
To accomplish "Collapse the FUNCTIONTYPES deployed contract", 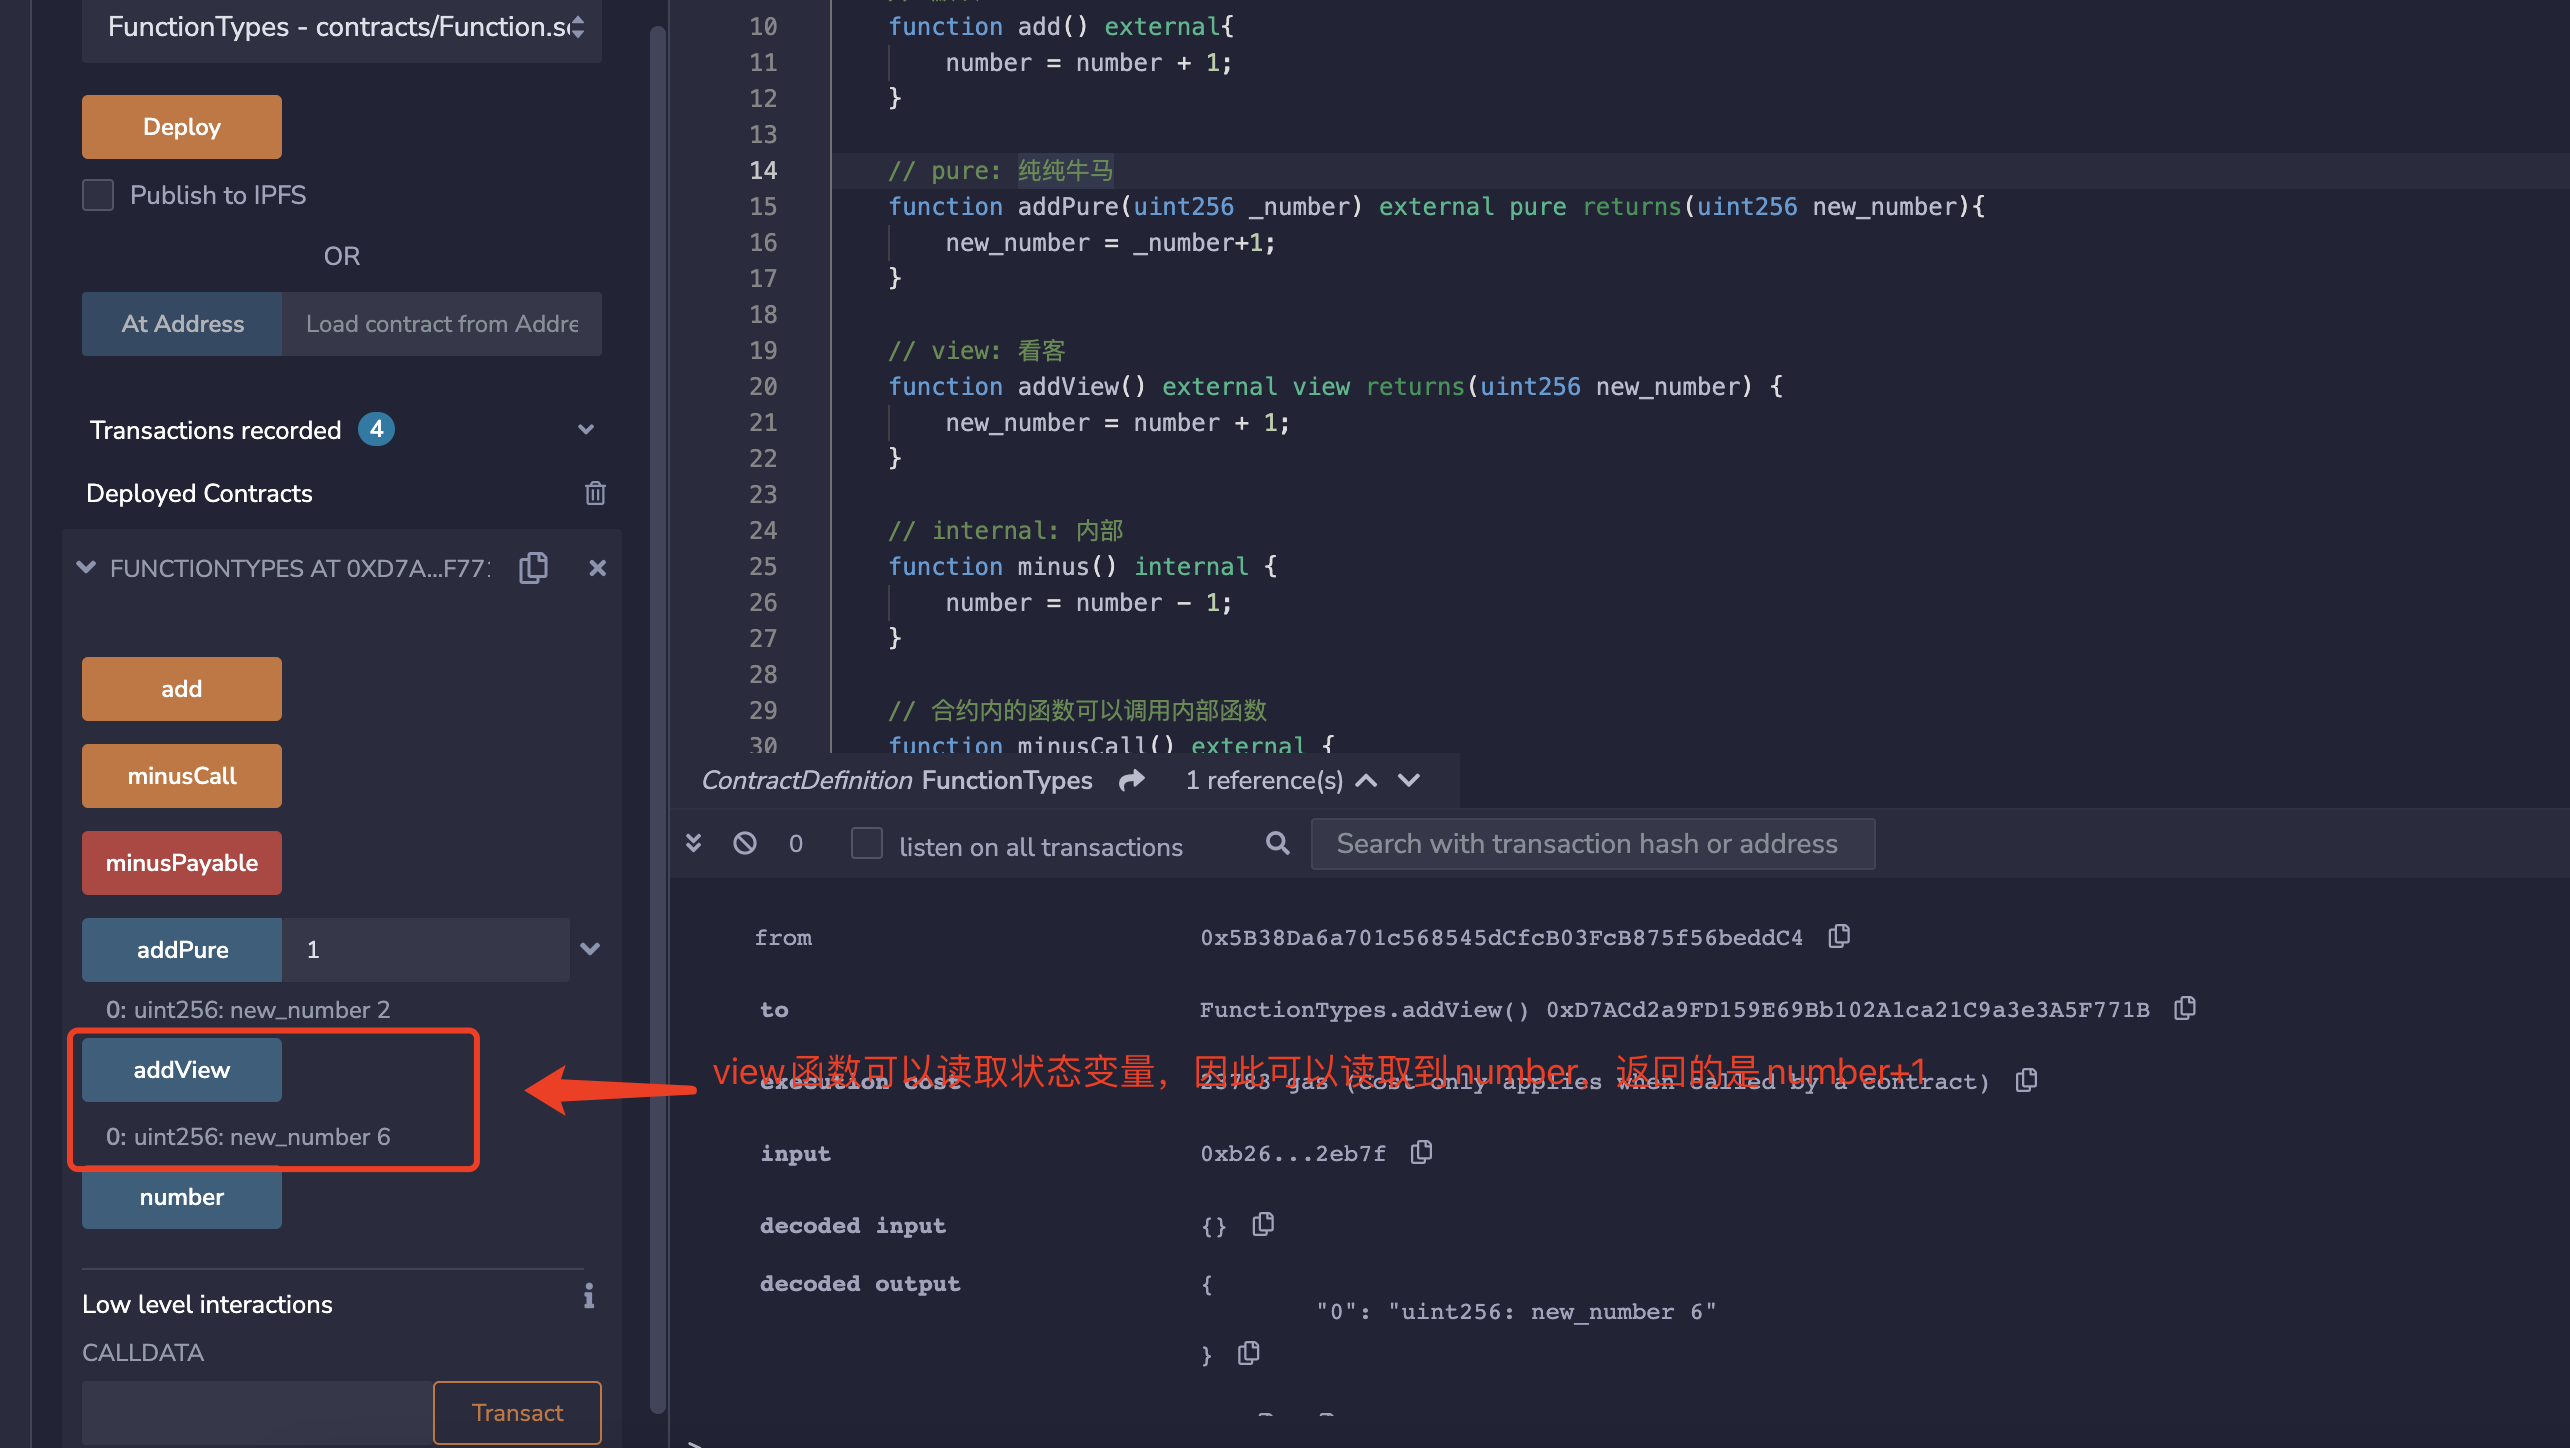I will coord(87,568).
